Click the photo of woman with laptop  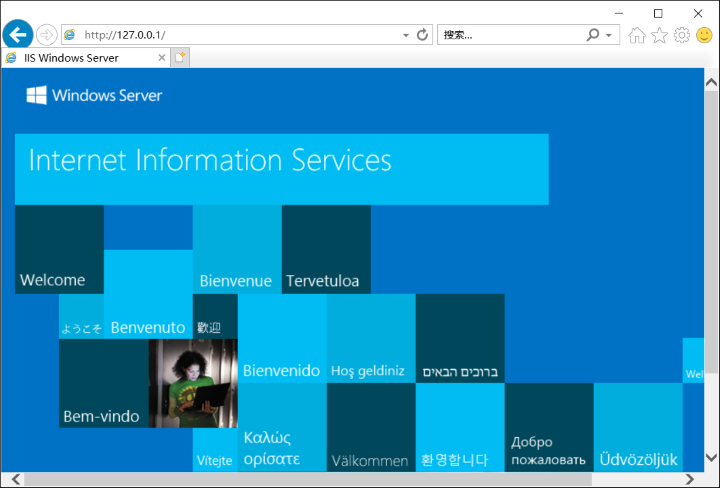[x=193, y=383]
